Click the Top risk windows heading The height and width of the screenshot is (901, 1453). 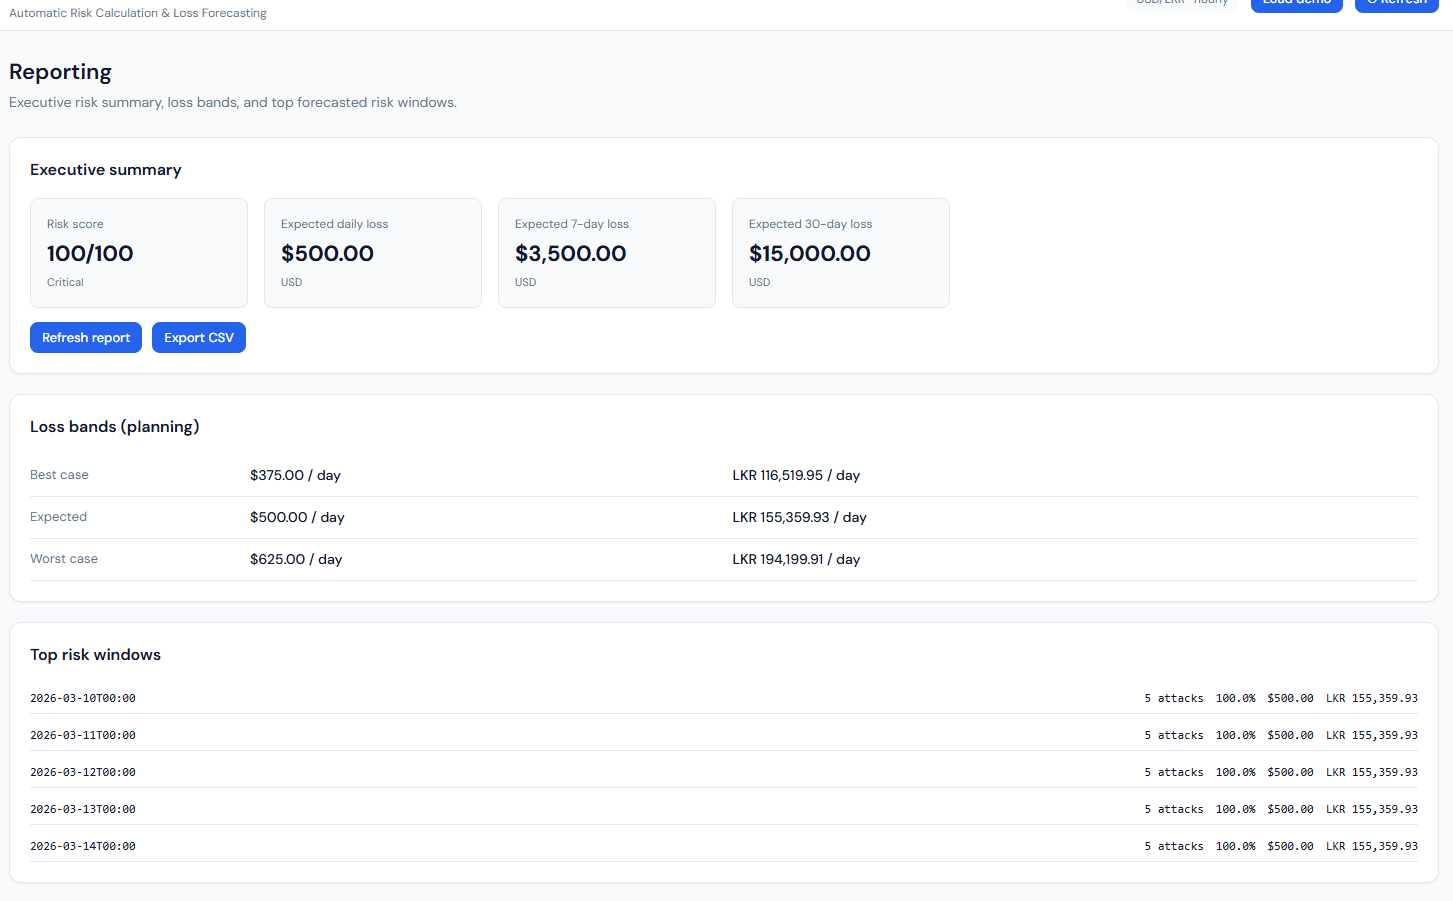(95, 655)
